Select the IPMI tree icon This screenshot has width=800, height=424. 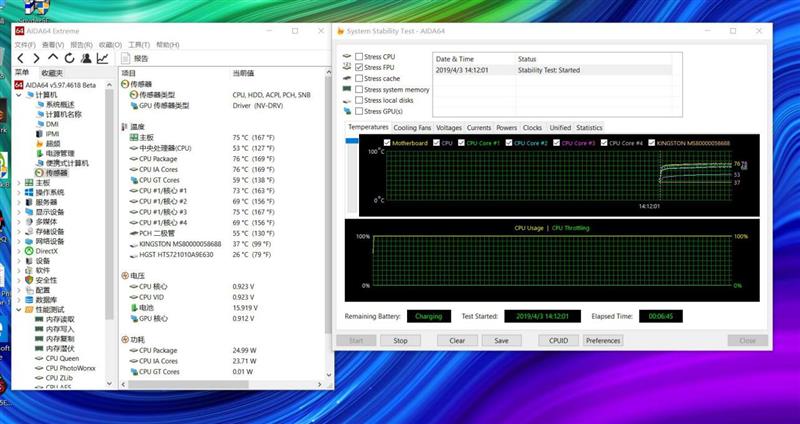pos(40,134)
